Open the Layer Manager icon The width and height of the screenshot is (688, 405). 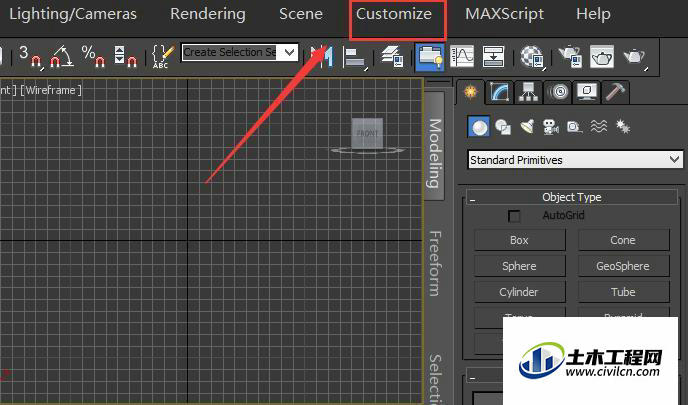coord(392,56)
